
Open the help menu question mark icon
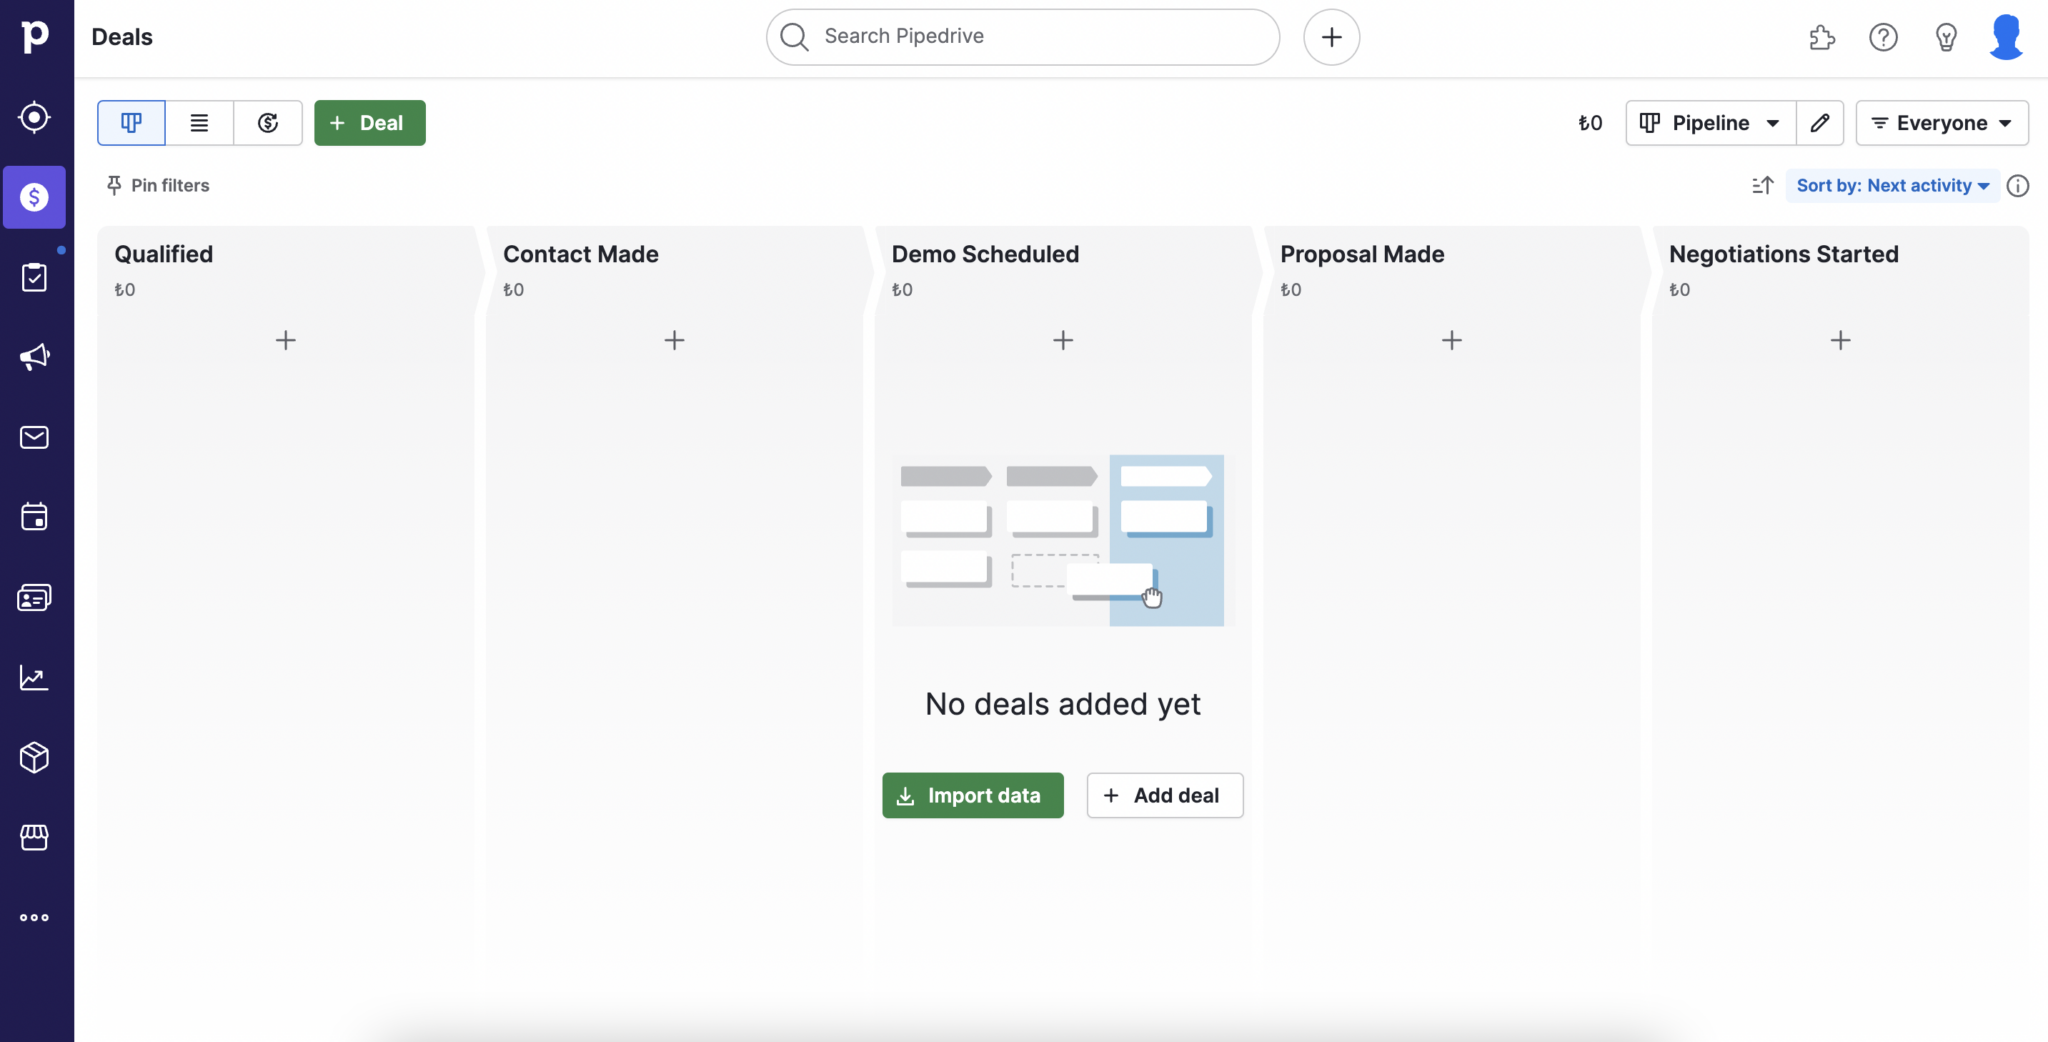pyautogui.click(x=1883, y=37)
